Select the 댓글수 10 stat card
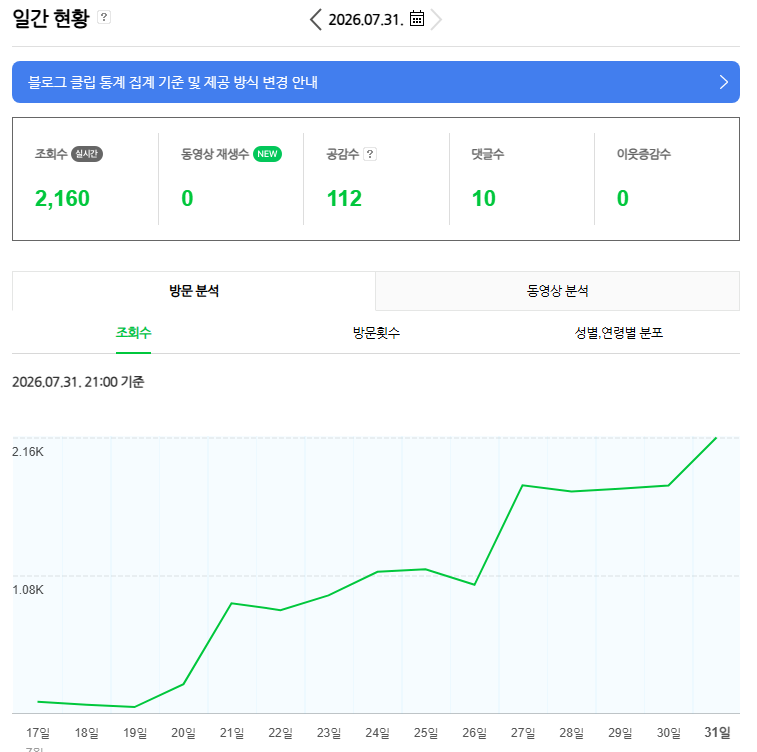 pyautogui.click(x=522, y=179)
